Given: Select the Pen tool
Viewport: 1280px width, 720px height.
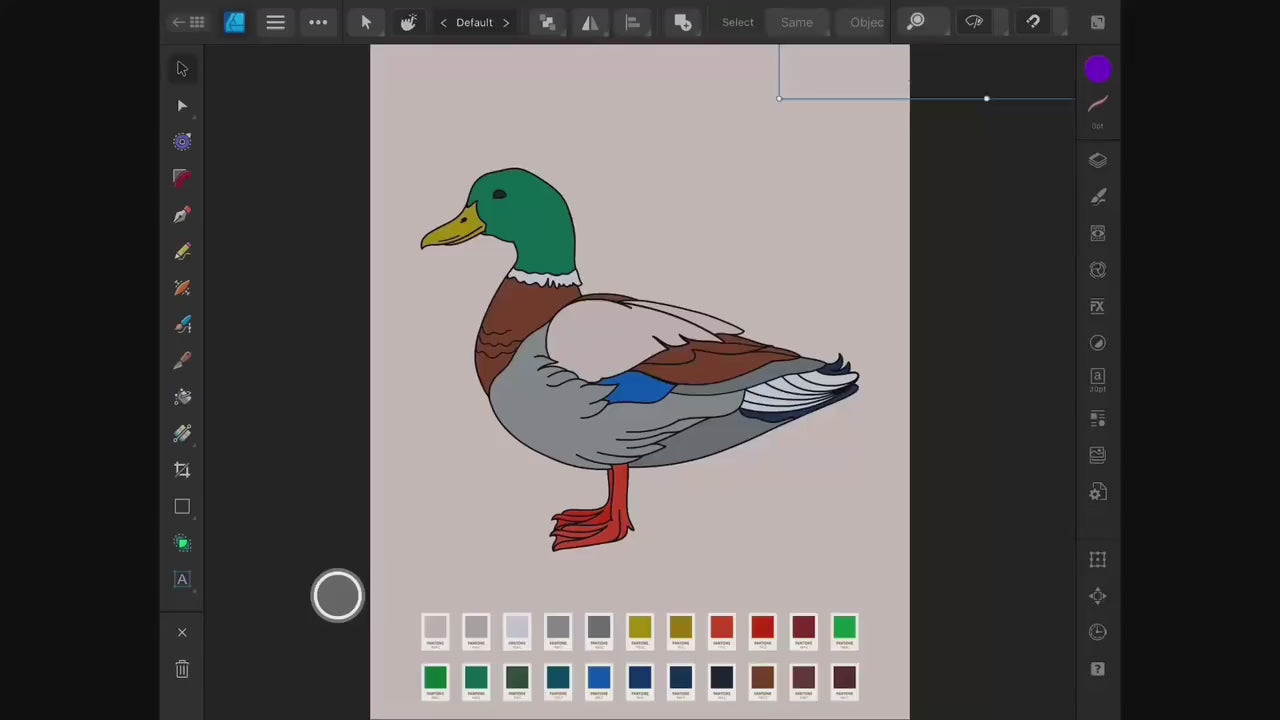Looking at the screenshot, I should 182,215.
